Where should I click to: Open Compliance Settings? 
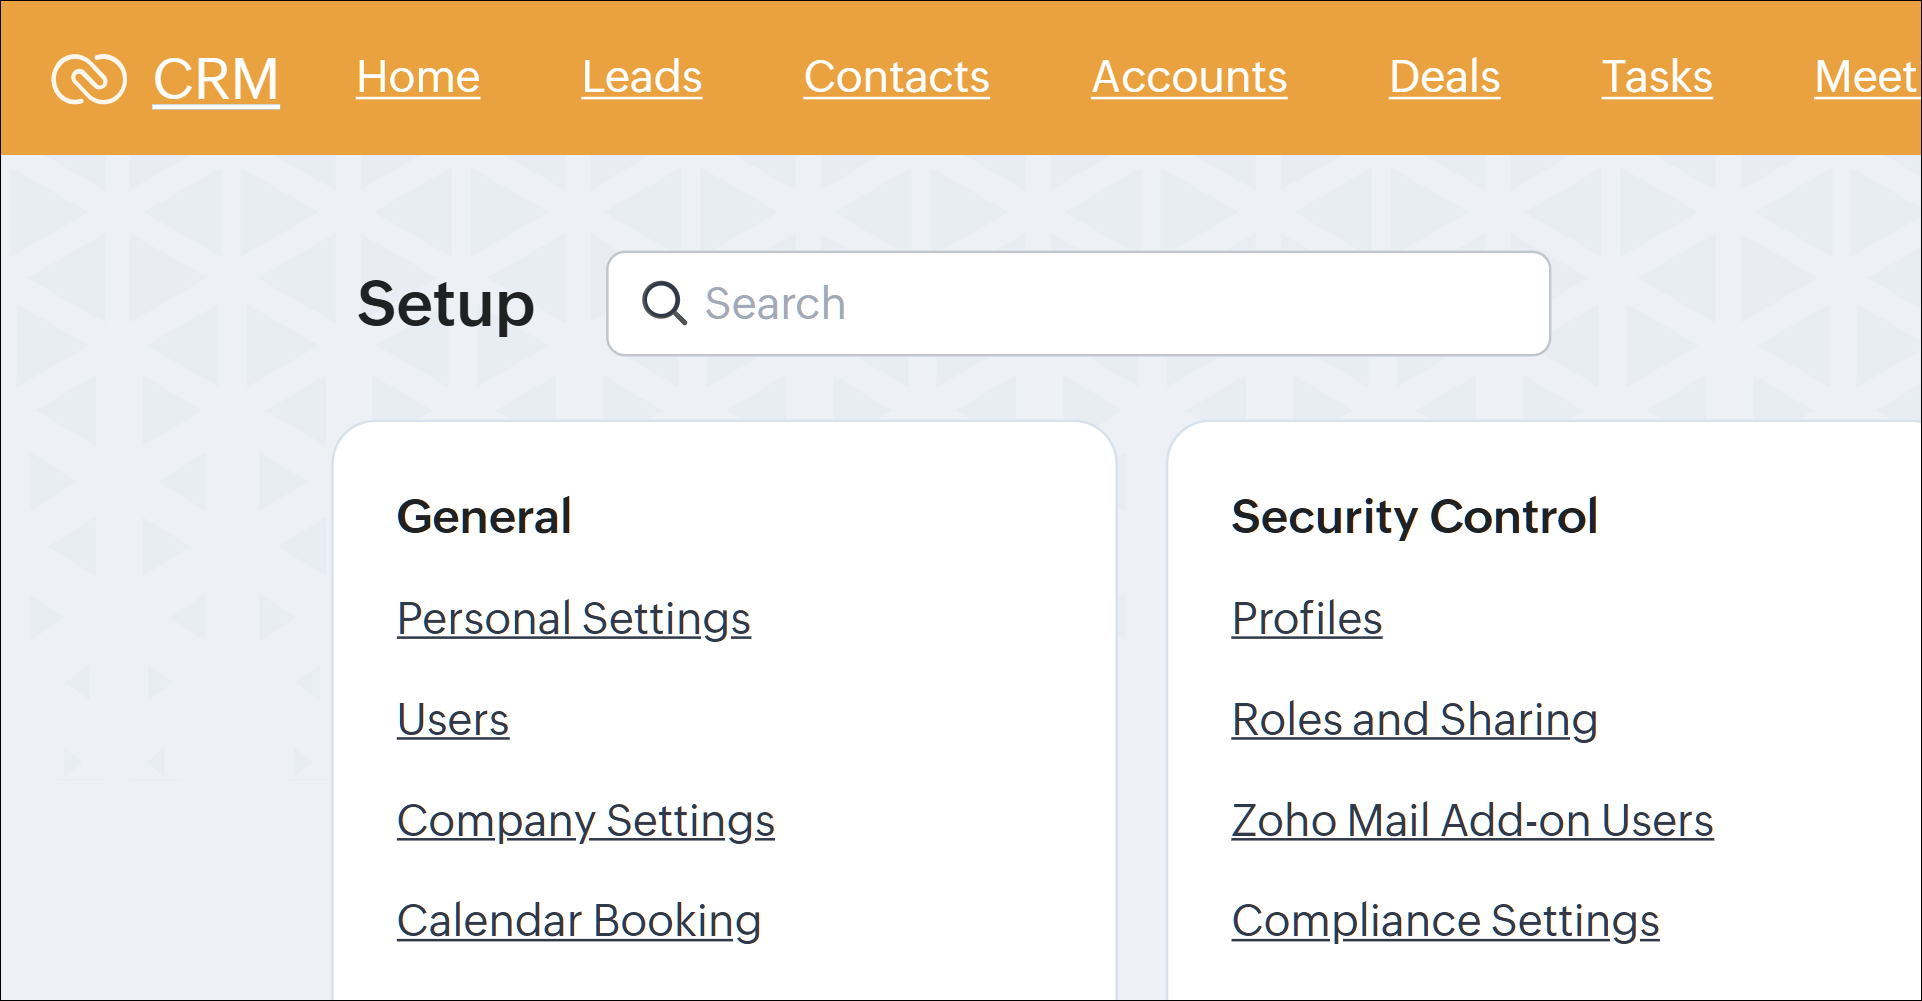click(x=1445, y=921)
